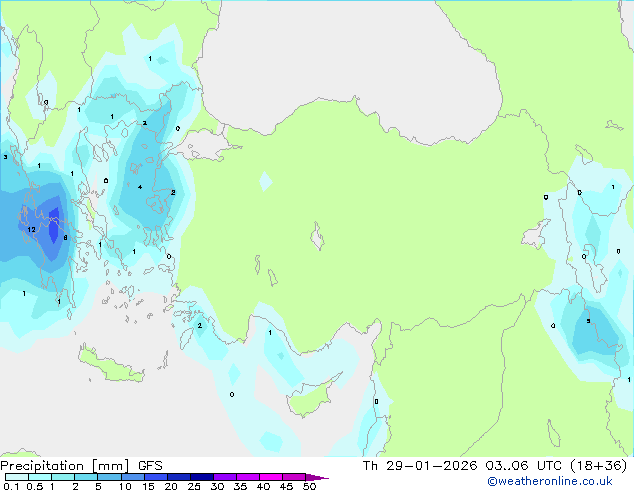Click the legend label "30"
The image size is (634, 490).
(x=217, y=486)
